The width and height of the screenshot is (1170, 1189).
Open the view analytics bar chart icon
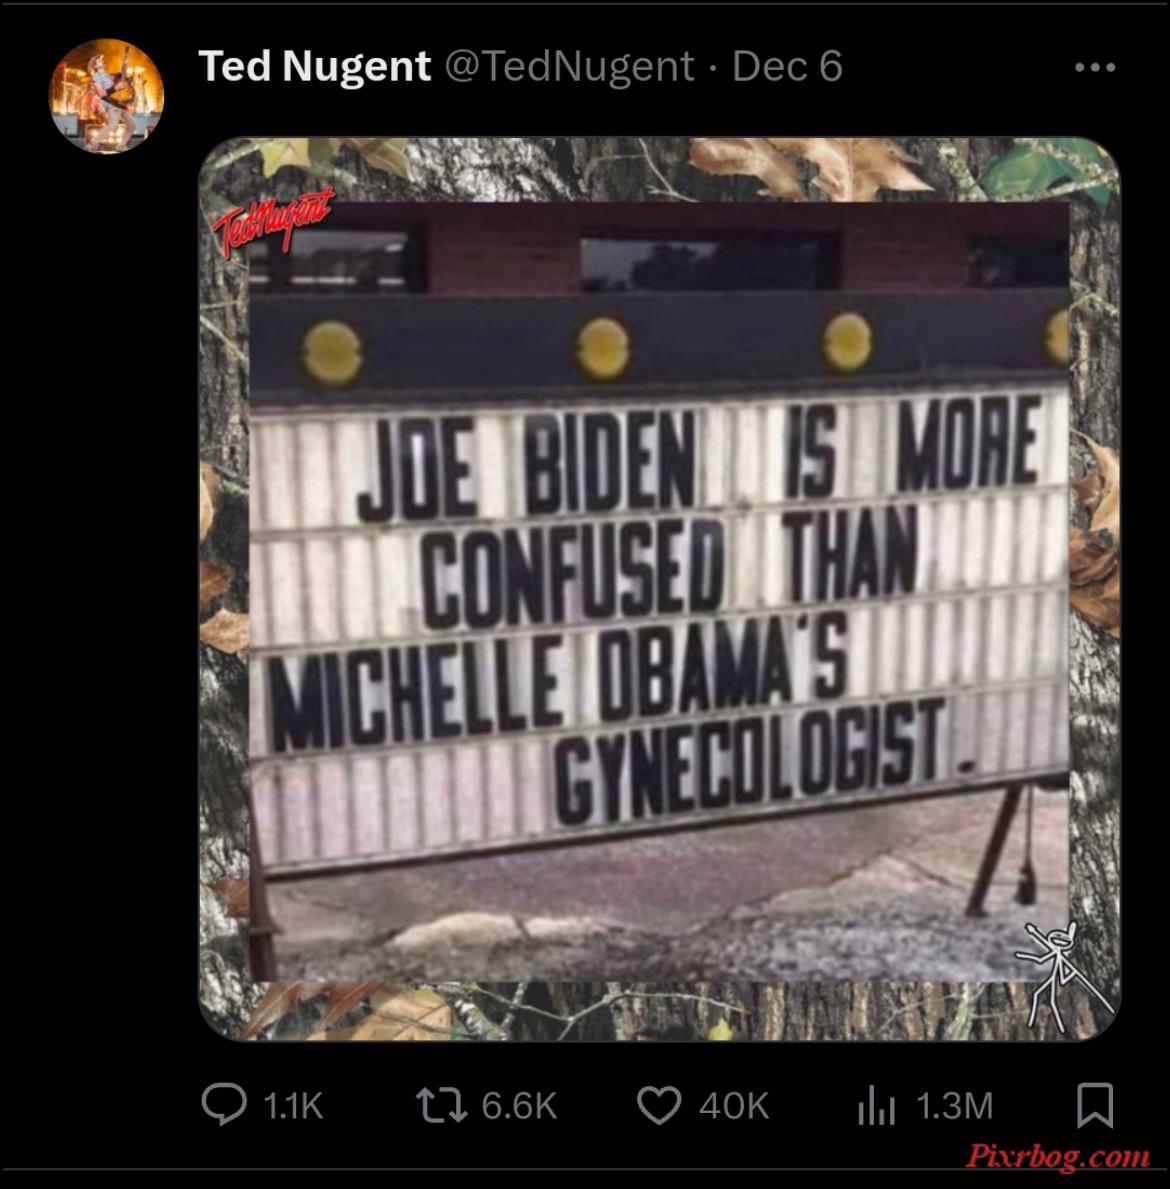[877, 1105]
